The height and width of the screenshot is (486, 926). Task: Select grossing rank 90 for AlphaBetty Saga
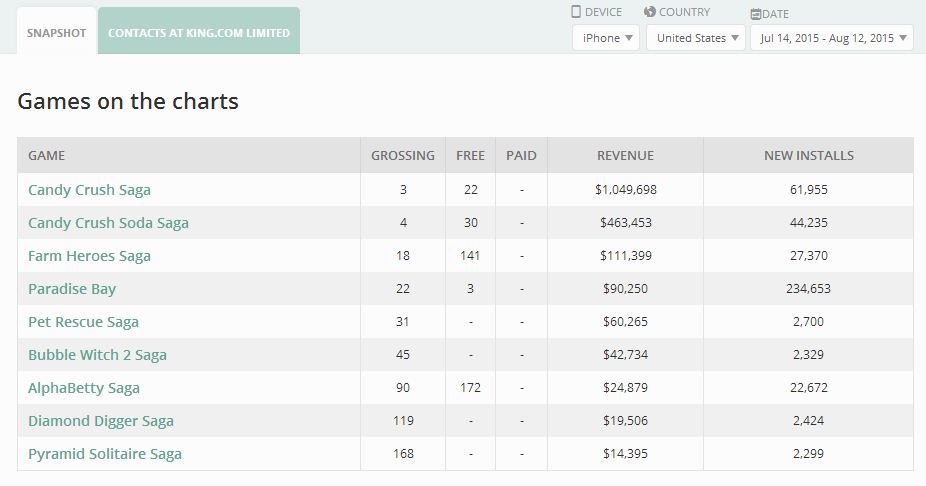coord(403,388)
